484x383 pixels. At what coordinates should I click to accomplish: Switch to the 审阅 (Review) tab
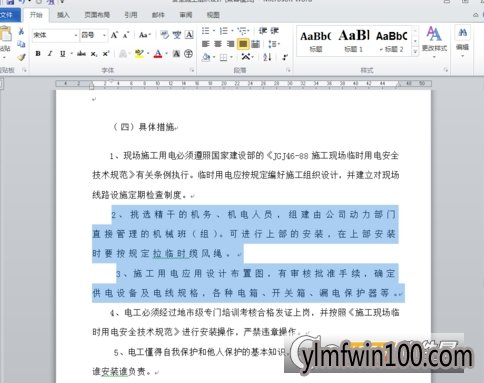click(186, 15)
